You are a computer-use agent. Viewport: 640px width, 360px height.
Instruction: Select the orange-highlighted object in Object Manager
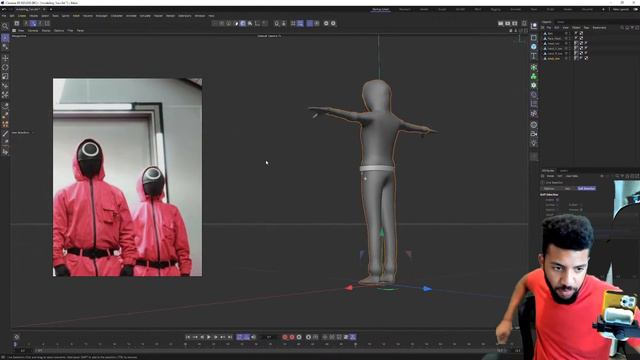coord(553,58)
